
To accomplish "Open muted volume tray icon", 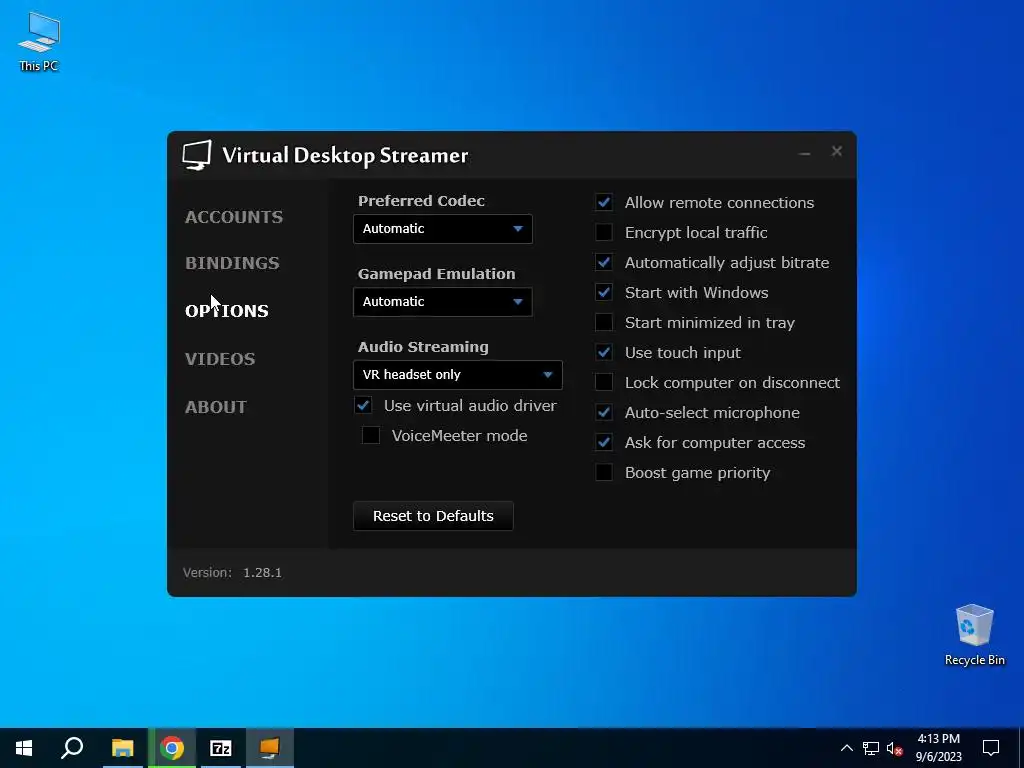I will point(895,748).
